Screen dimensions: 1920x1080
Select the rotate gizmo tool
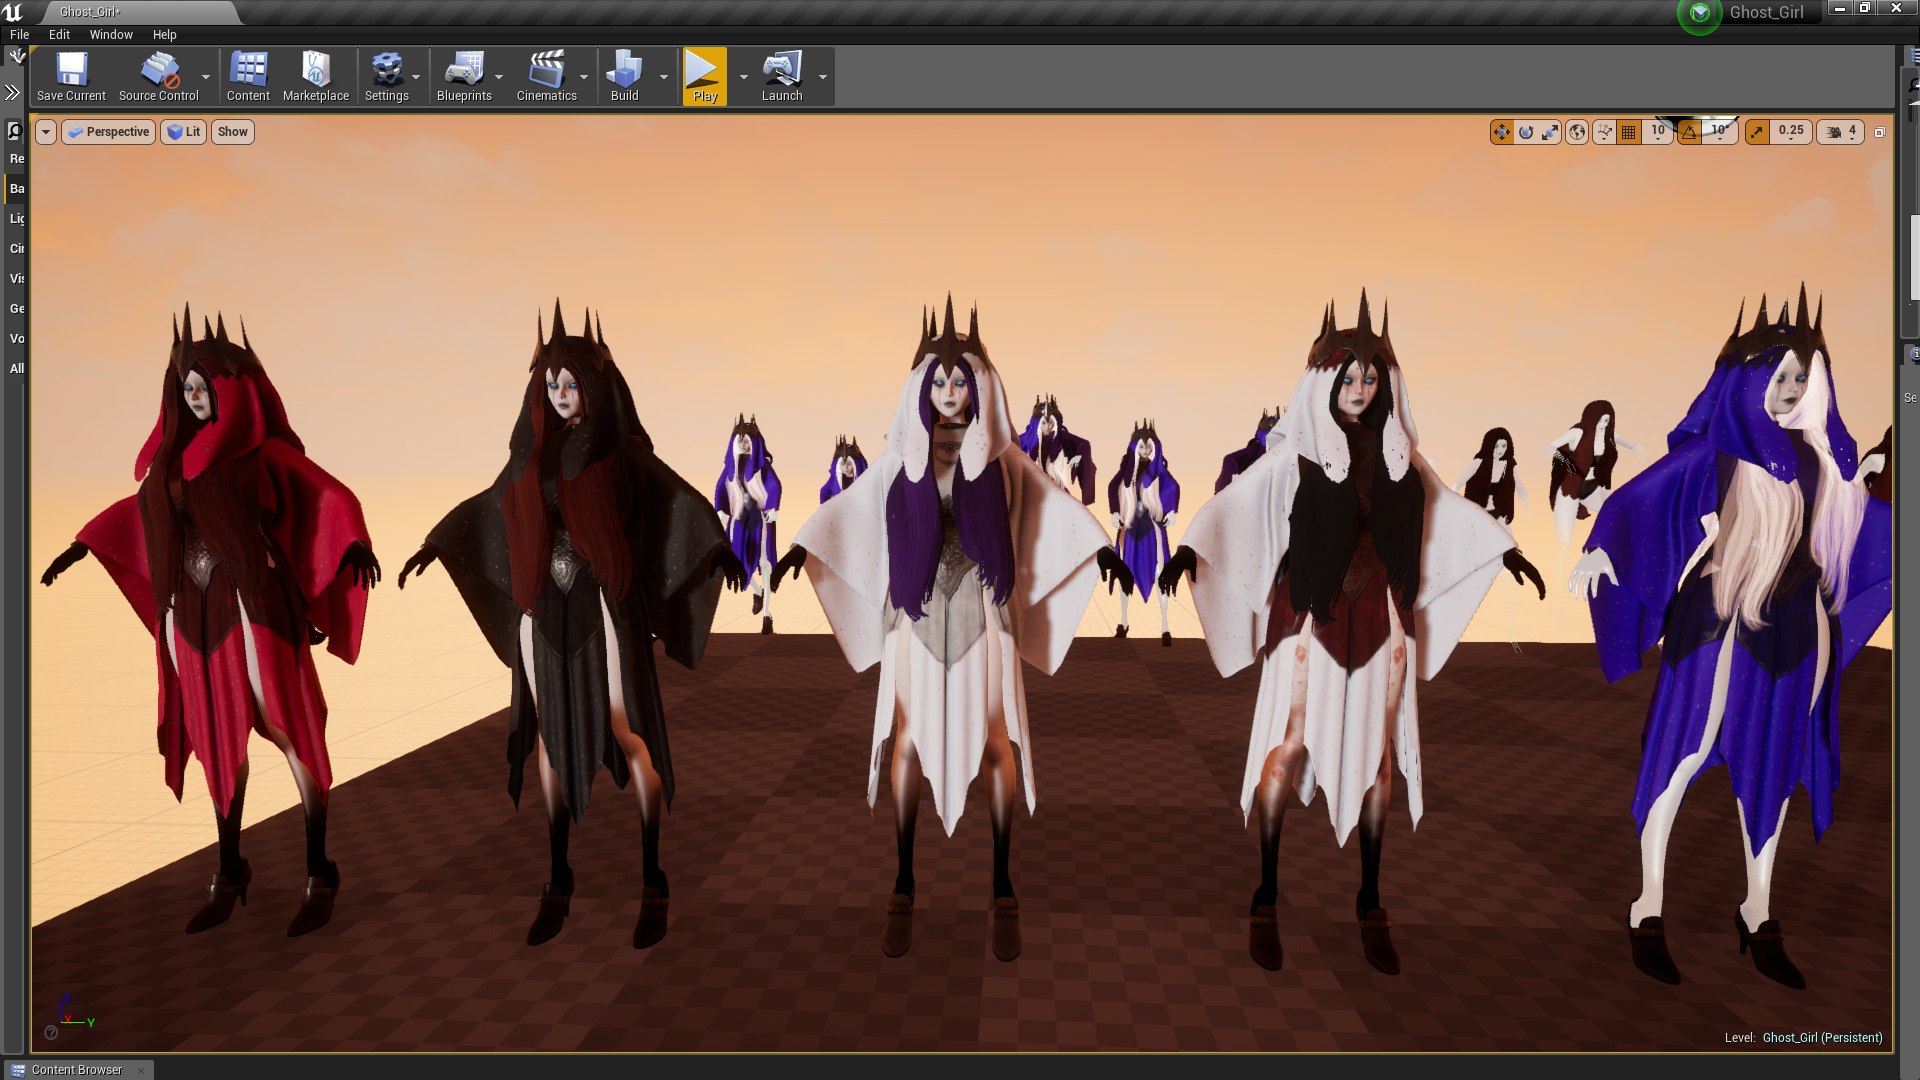1525,132
